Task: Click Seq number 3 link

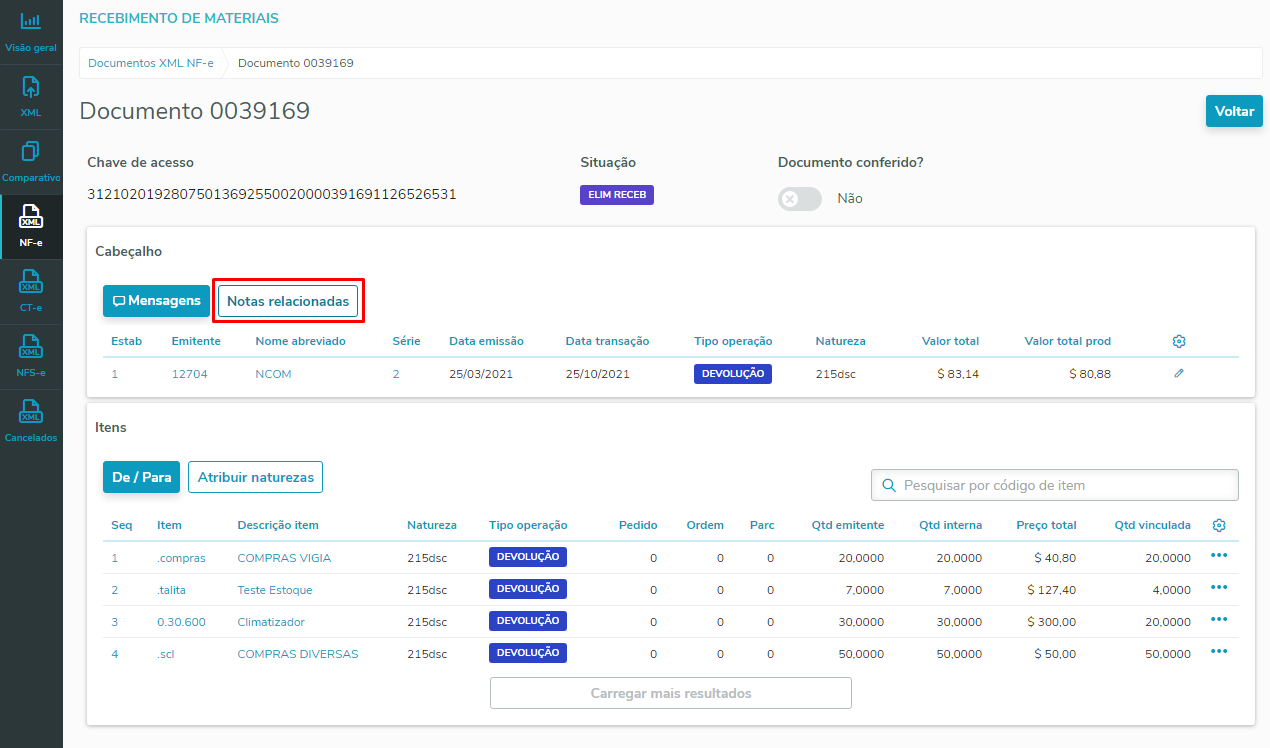Action: (x=114, y=622)
